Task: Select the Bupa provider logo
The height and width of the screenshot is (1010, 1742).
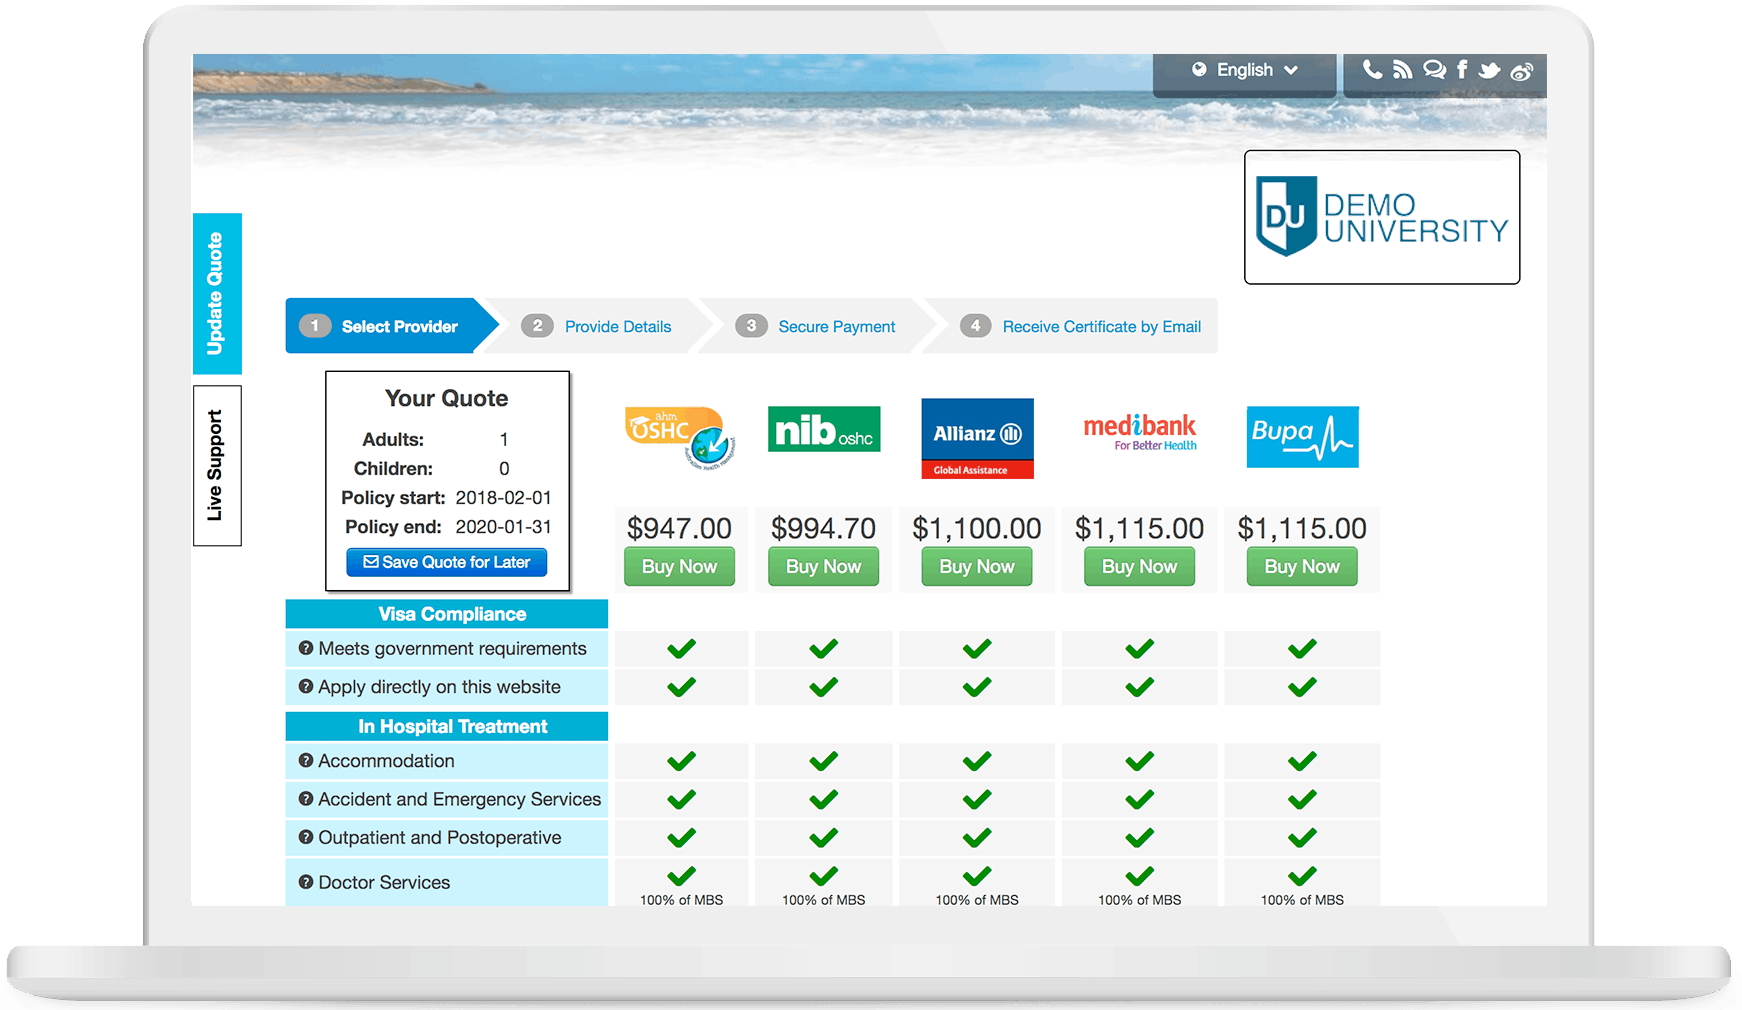Action: tap(1302, 437)
